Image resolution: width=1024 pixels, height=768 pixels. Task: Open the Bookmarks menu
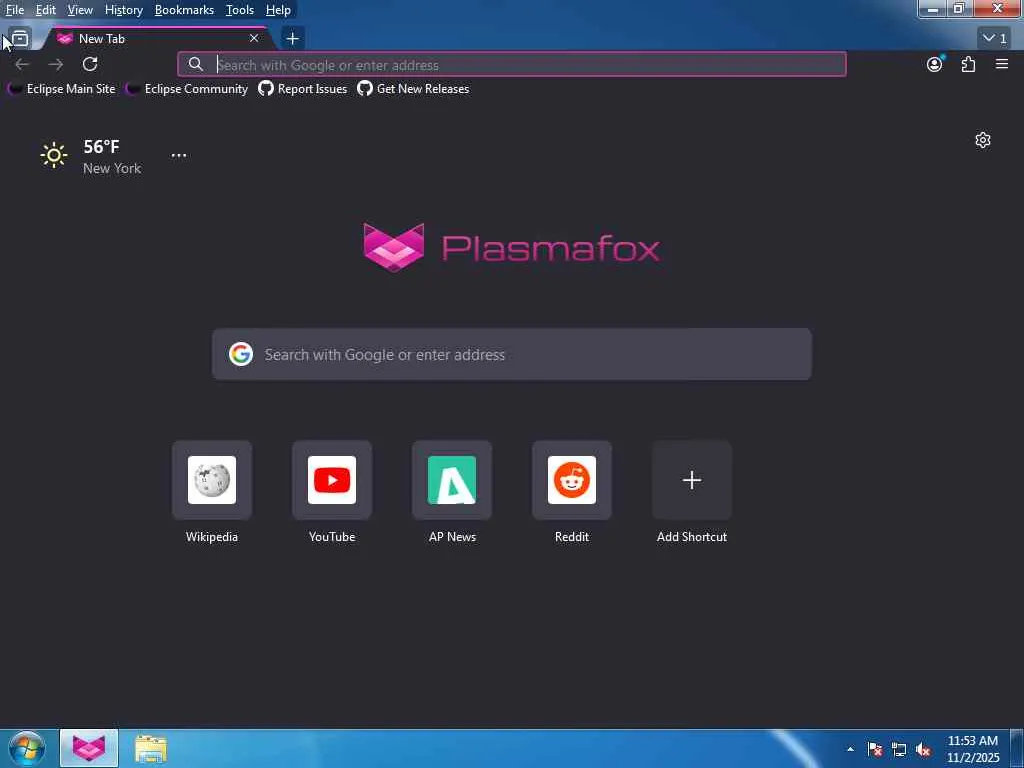pyautogui.click(x=184, y=10)
